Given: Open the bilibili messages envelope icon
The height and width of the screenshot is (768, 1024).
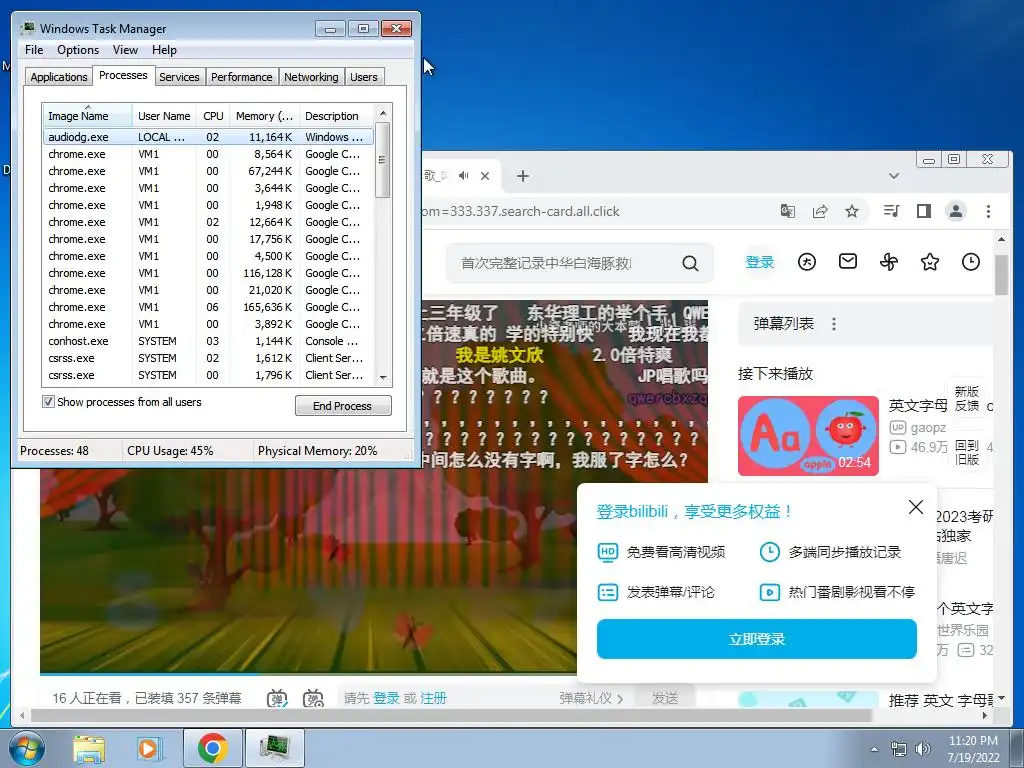Looking at the screenshot, I should pos(848,262).
